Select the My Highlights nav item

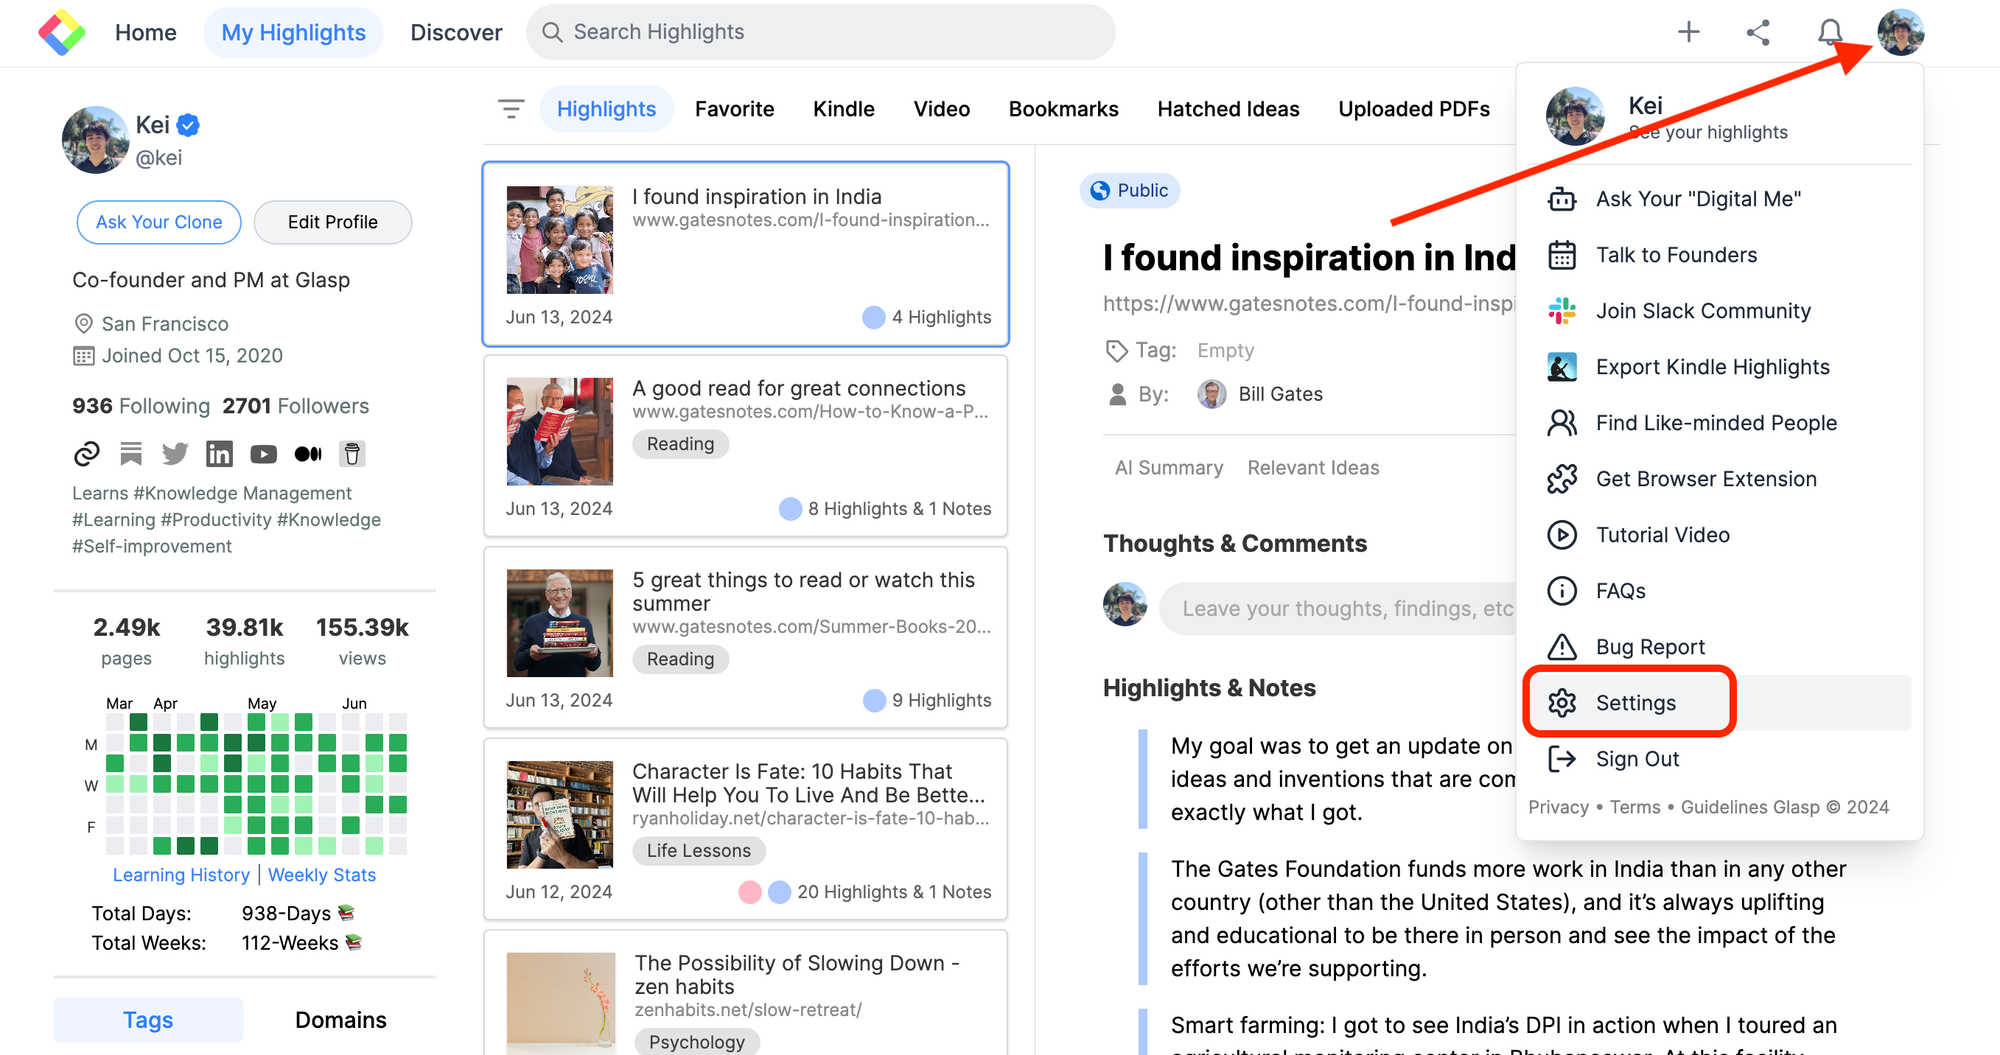pyautogui.click(x=294, y=32)
